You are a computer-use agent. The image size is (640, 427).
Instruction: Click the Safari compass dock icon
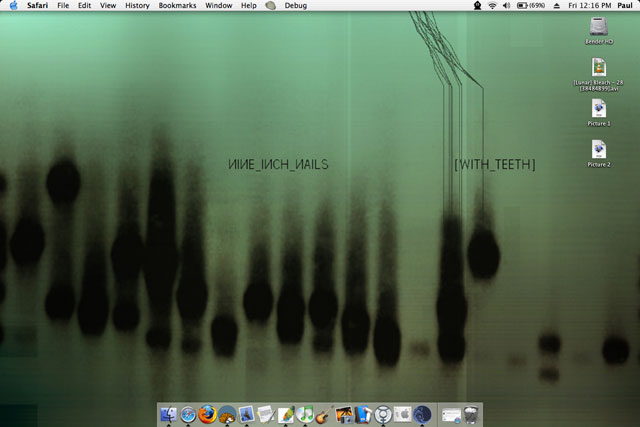pos(188,414)
